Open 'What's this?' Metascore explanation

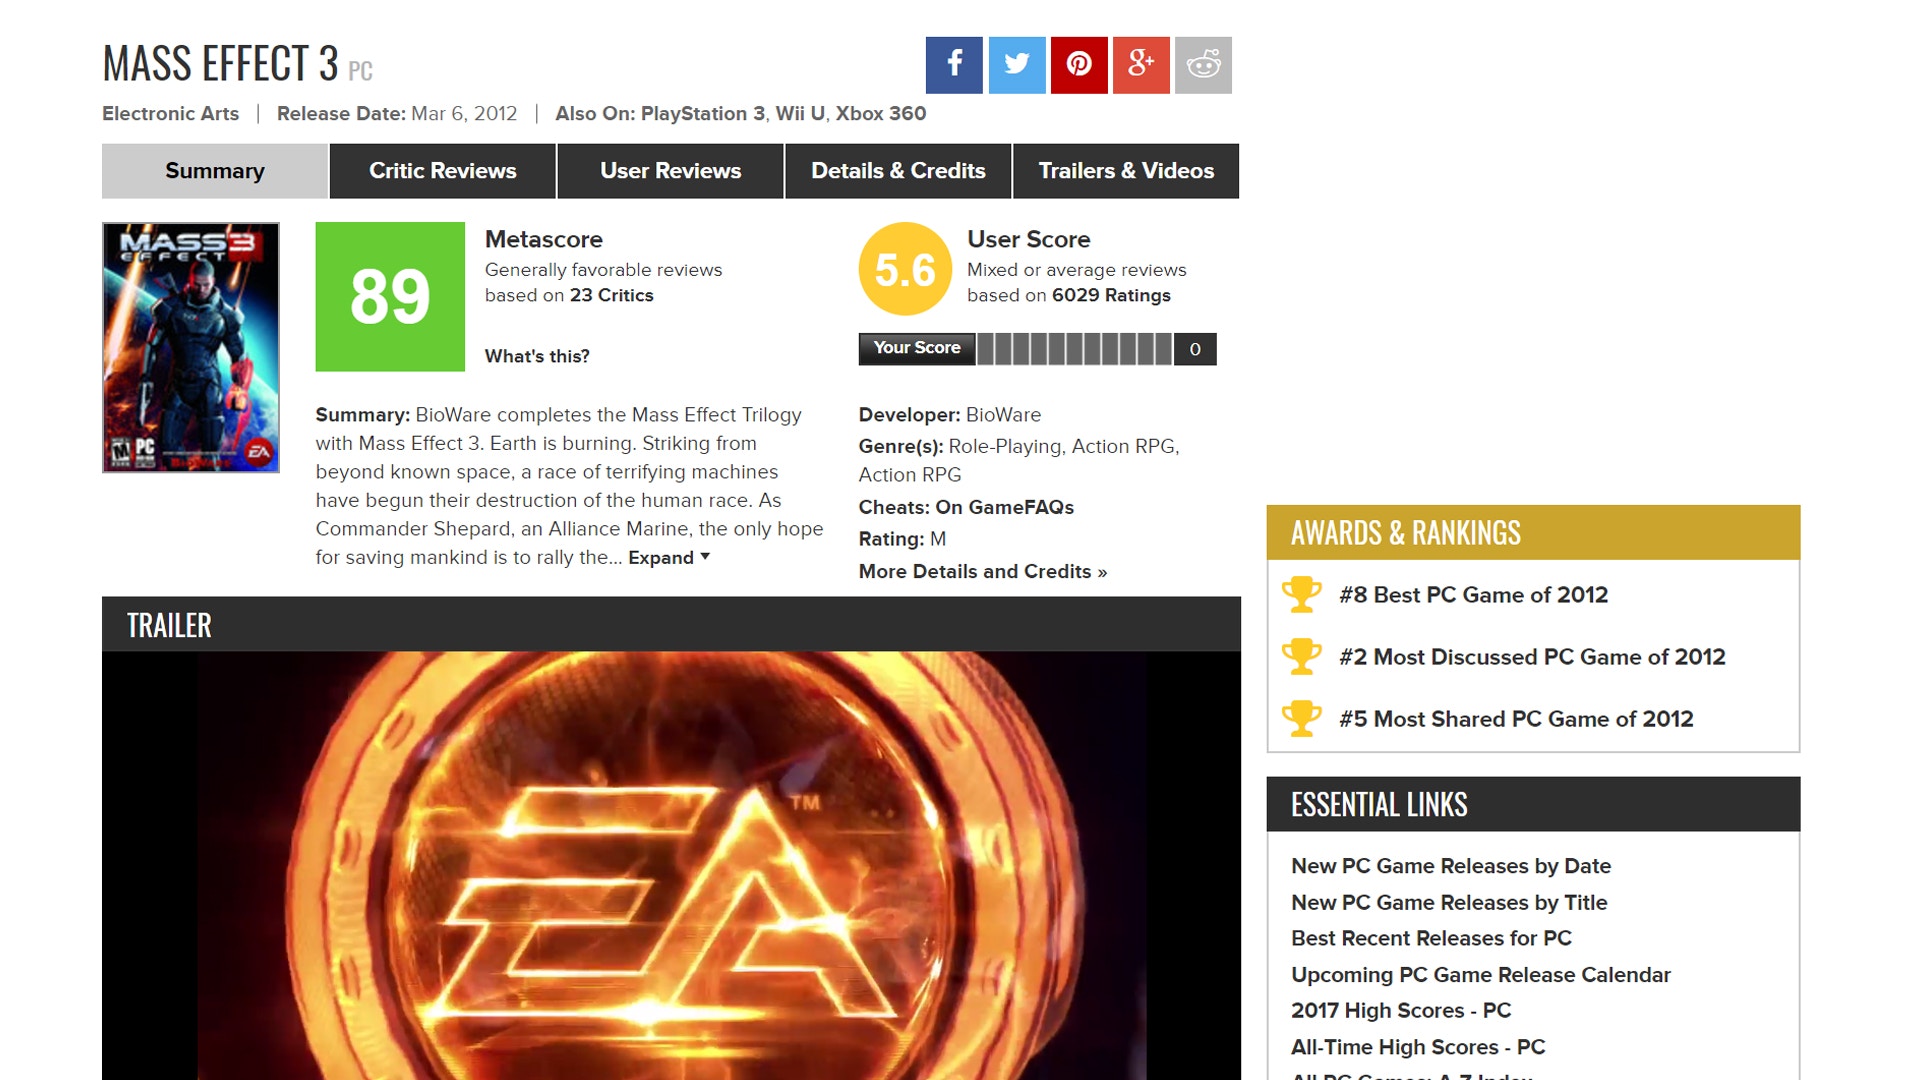point(537,356)
